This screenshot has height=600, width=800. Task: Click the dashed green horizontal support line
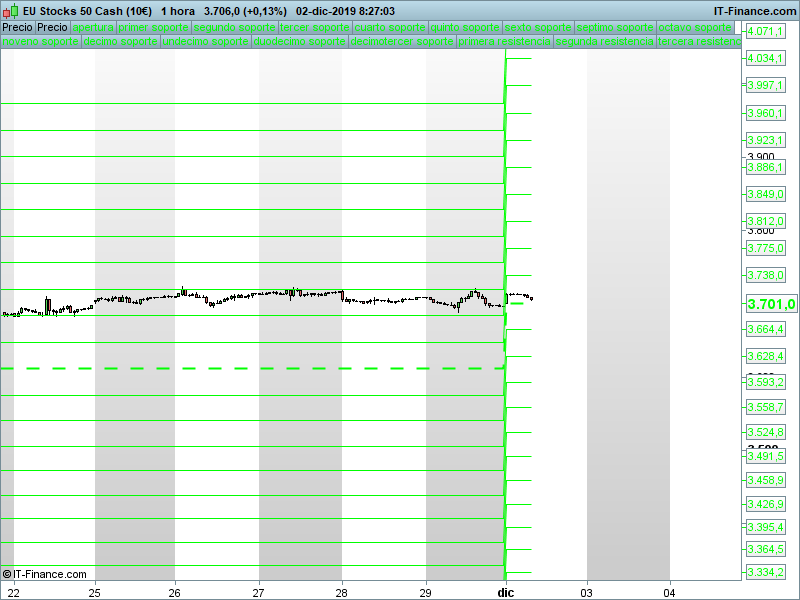point(250,369)
